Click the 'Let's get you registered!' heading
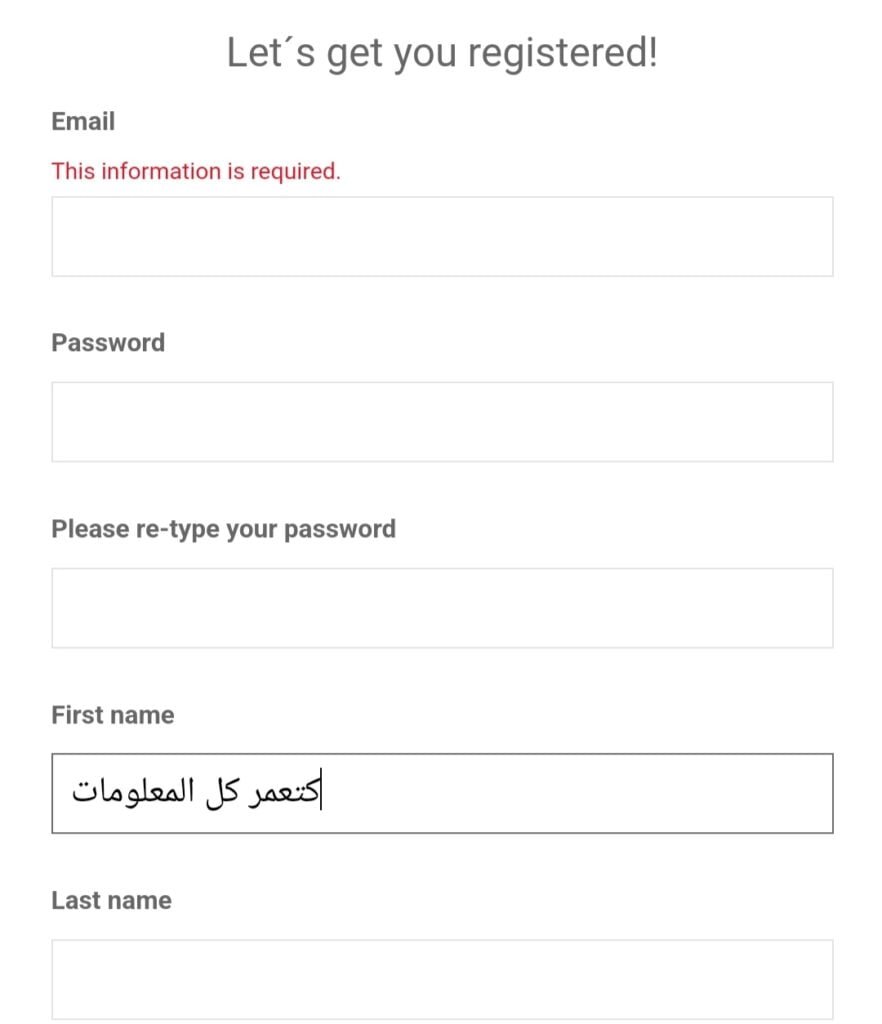Viewport: 882px width, 1024px height. (x=442, y=53)
